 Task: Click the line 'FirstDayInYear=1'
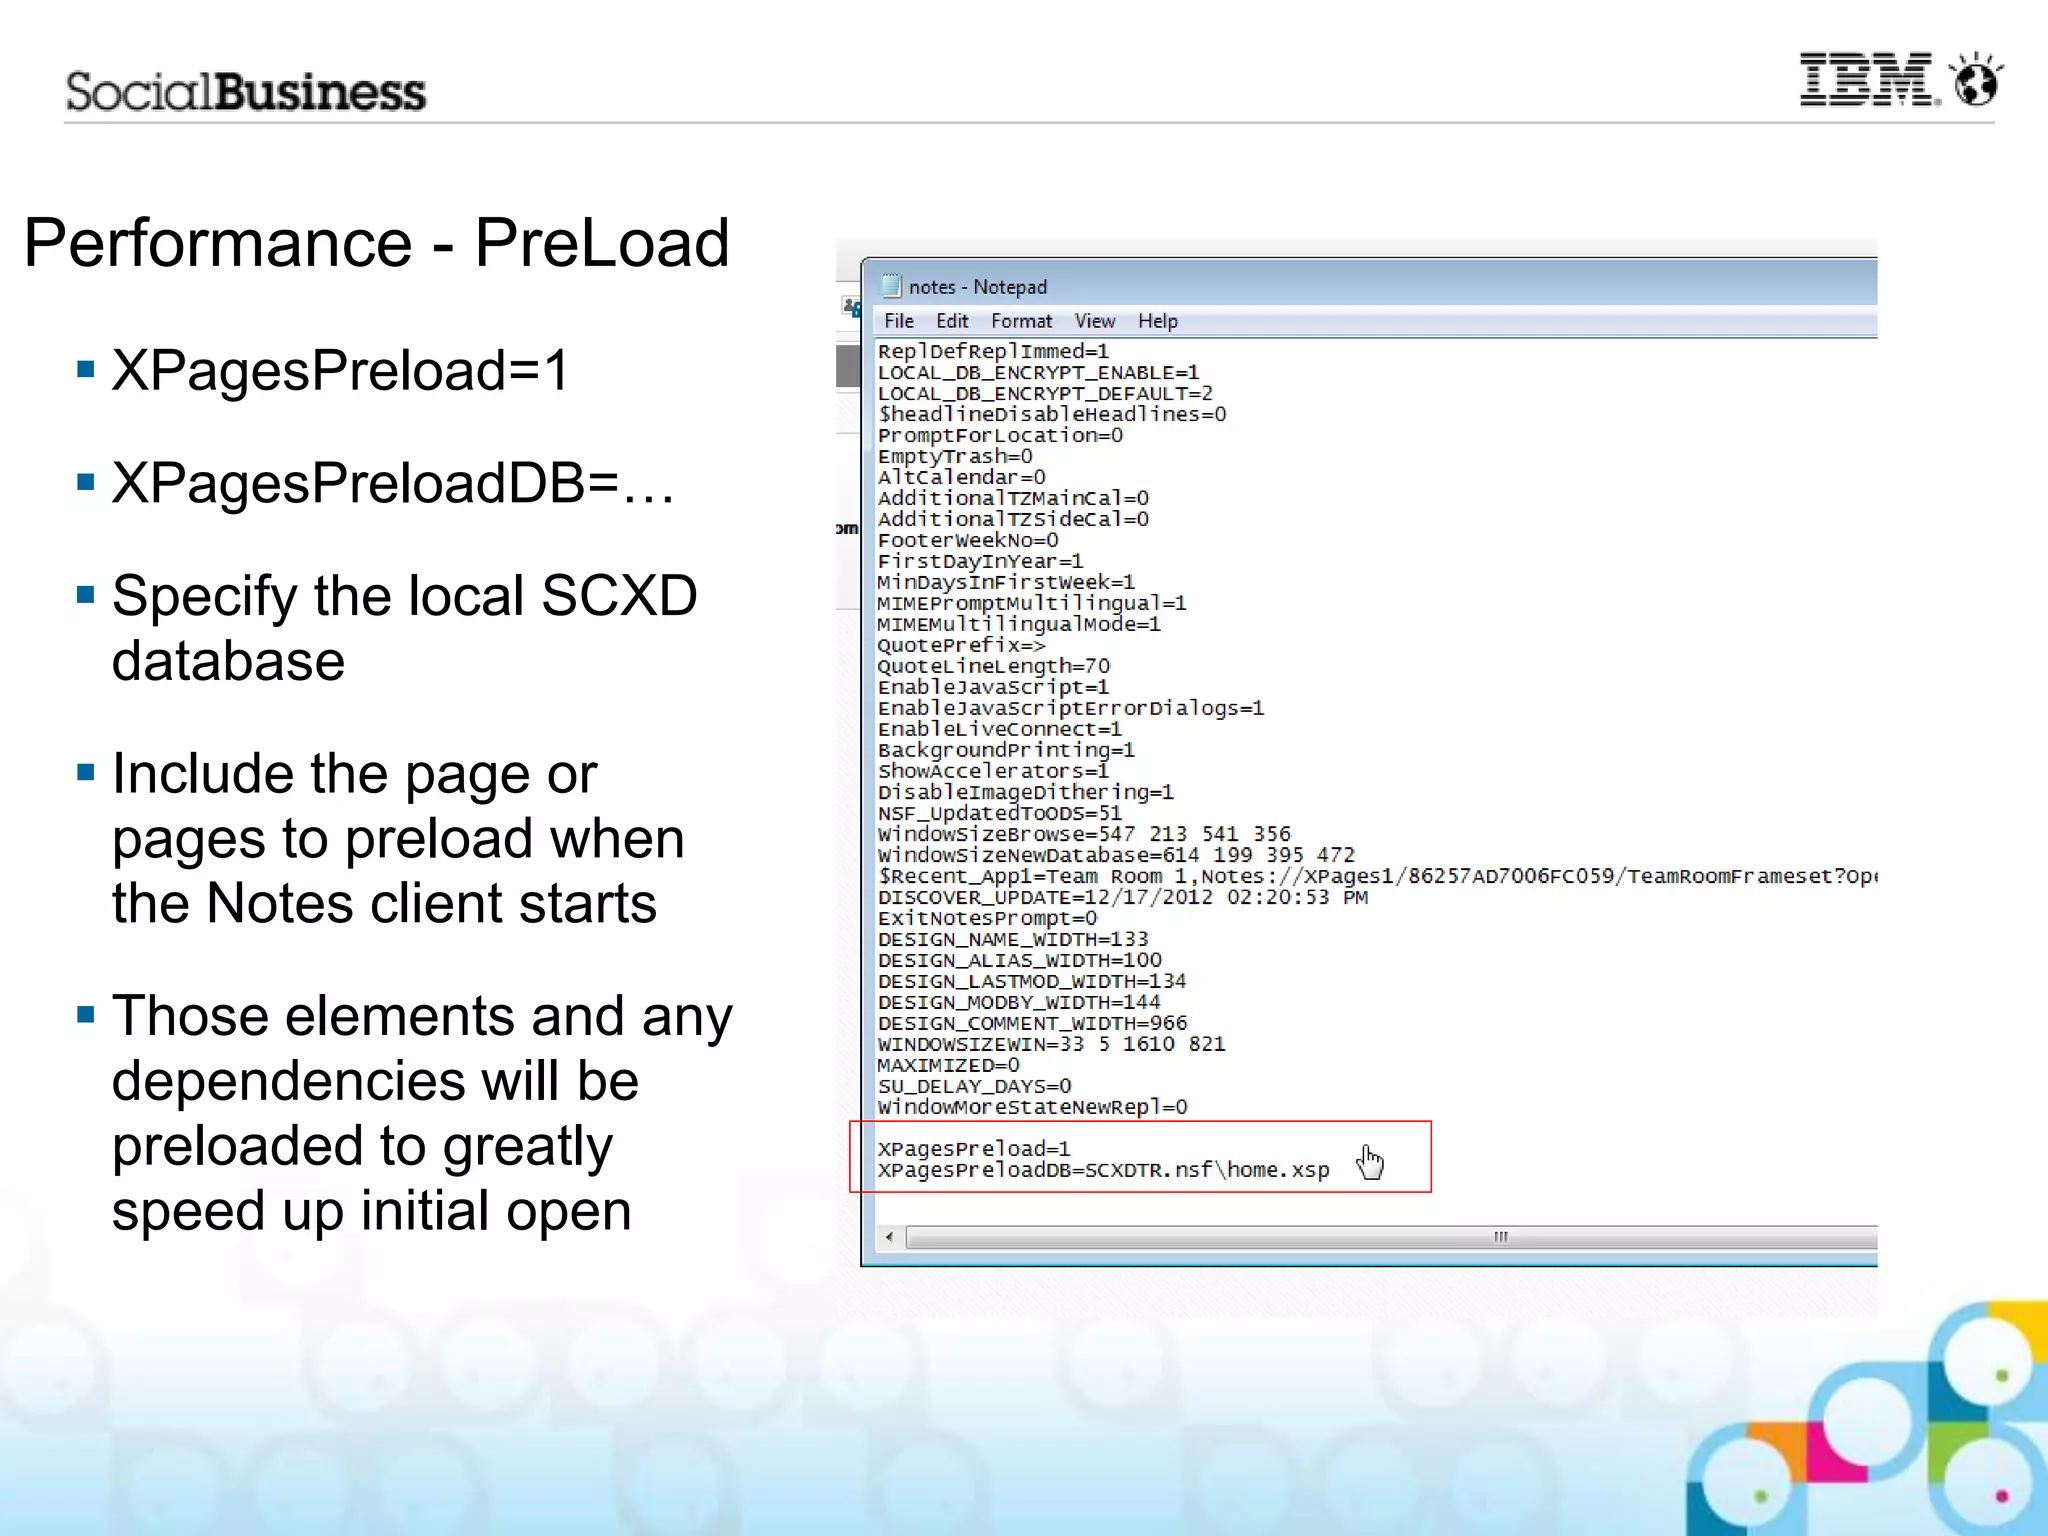(x=980, y=561)
